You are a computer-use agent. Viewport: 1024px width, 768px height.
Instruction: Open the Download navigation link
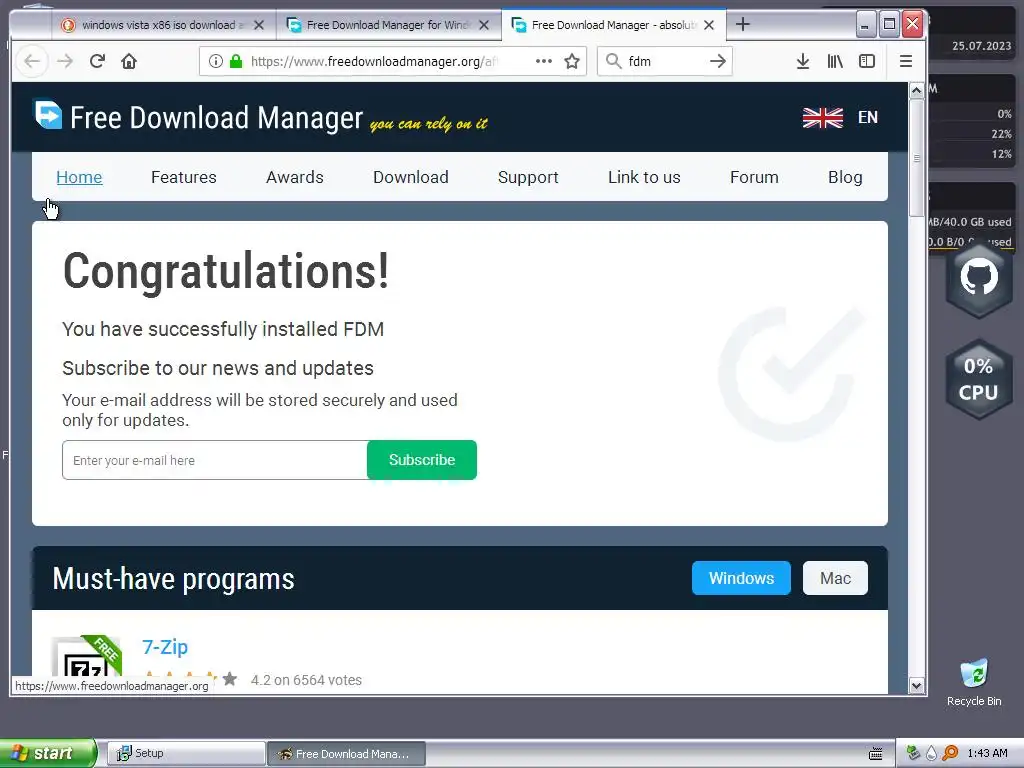(411, 177)
